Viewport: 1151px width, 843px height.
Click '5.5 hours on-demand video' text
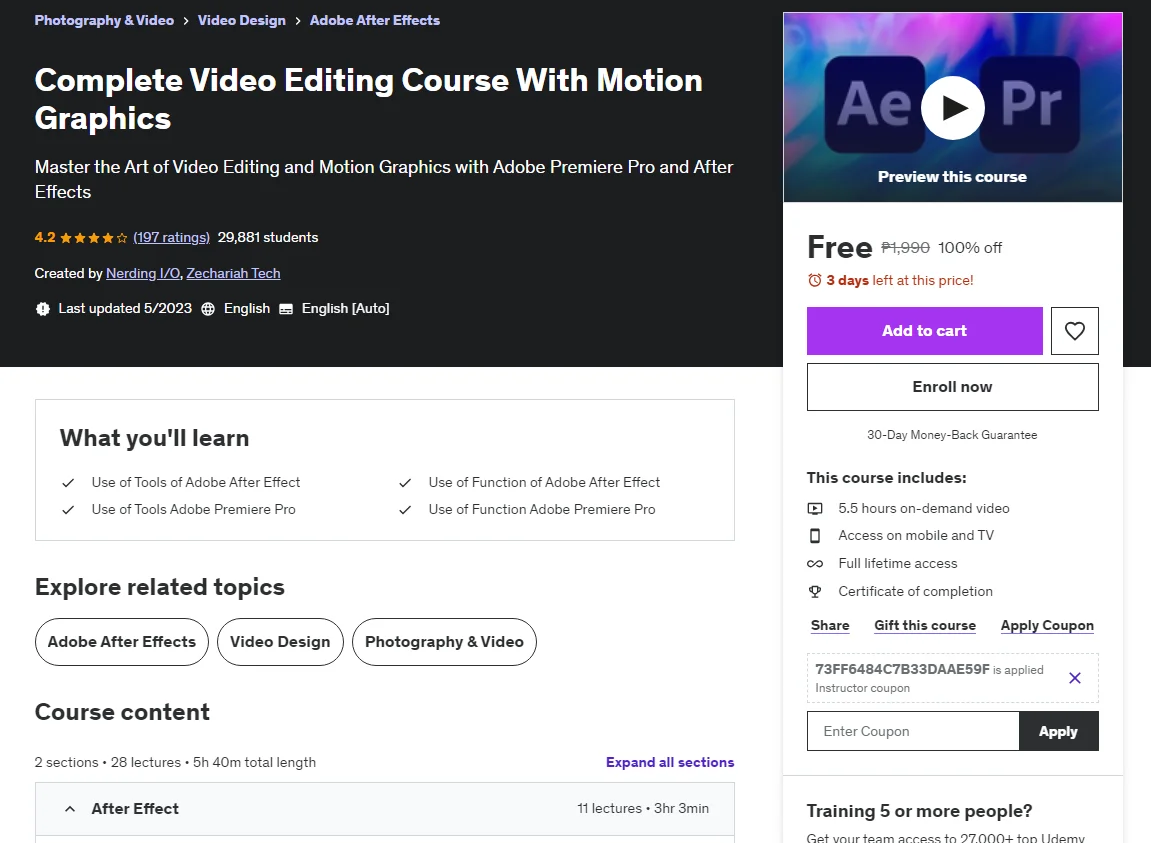click(923, 509)
